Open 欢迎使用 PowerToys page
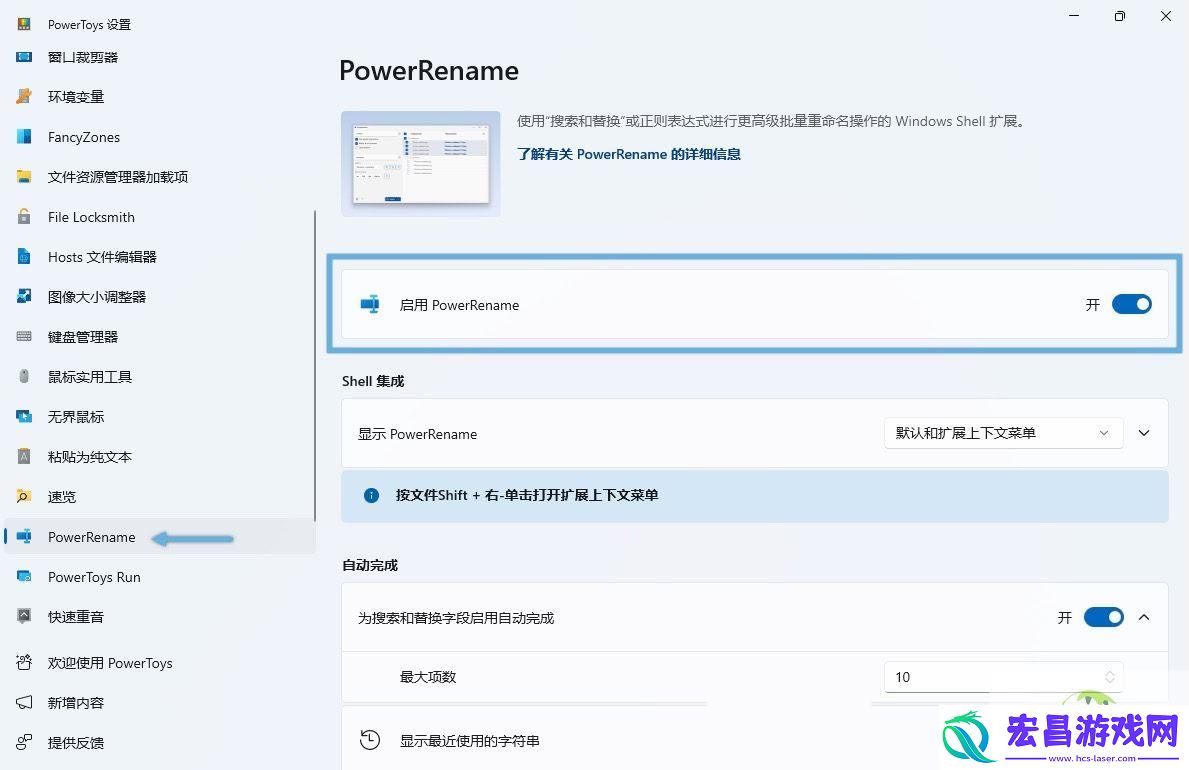 pyautogui.click(x=110, y=663)
